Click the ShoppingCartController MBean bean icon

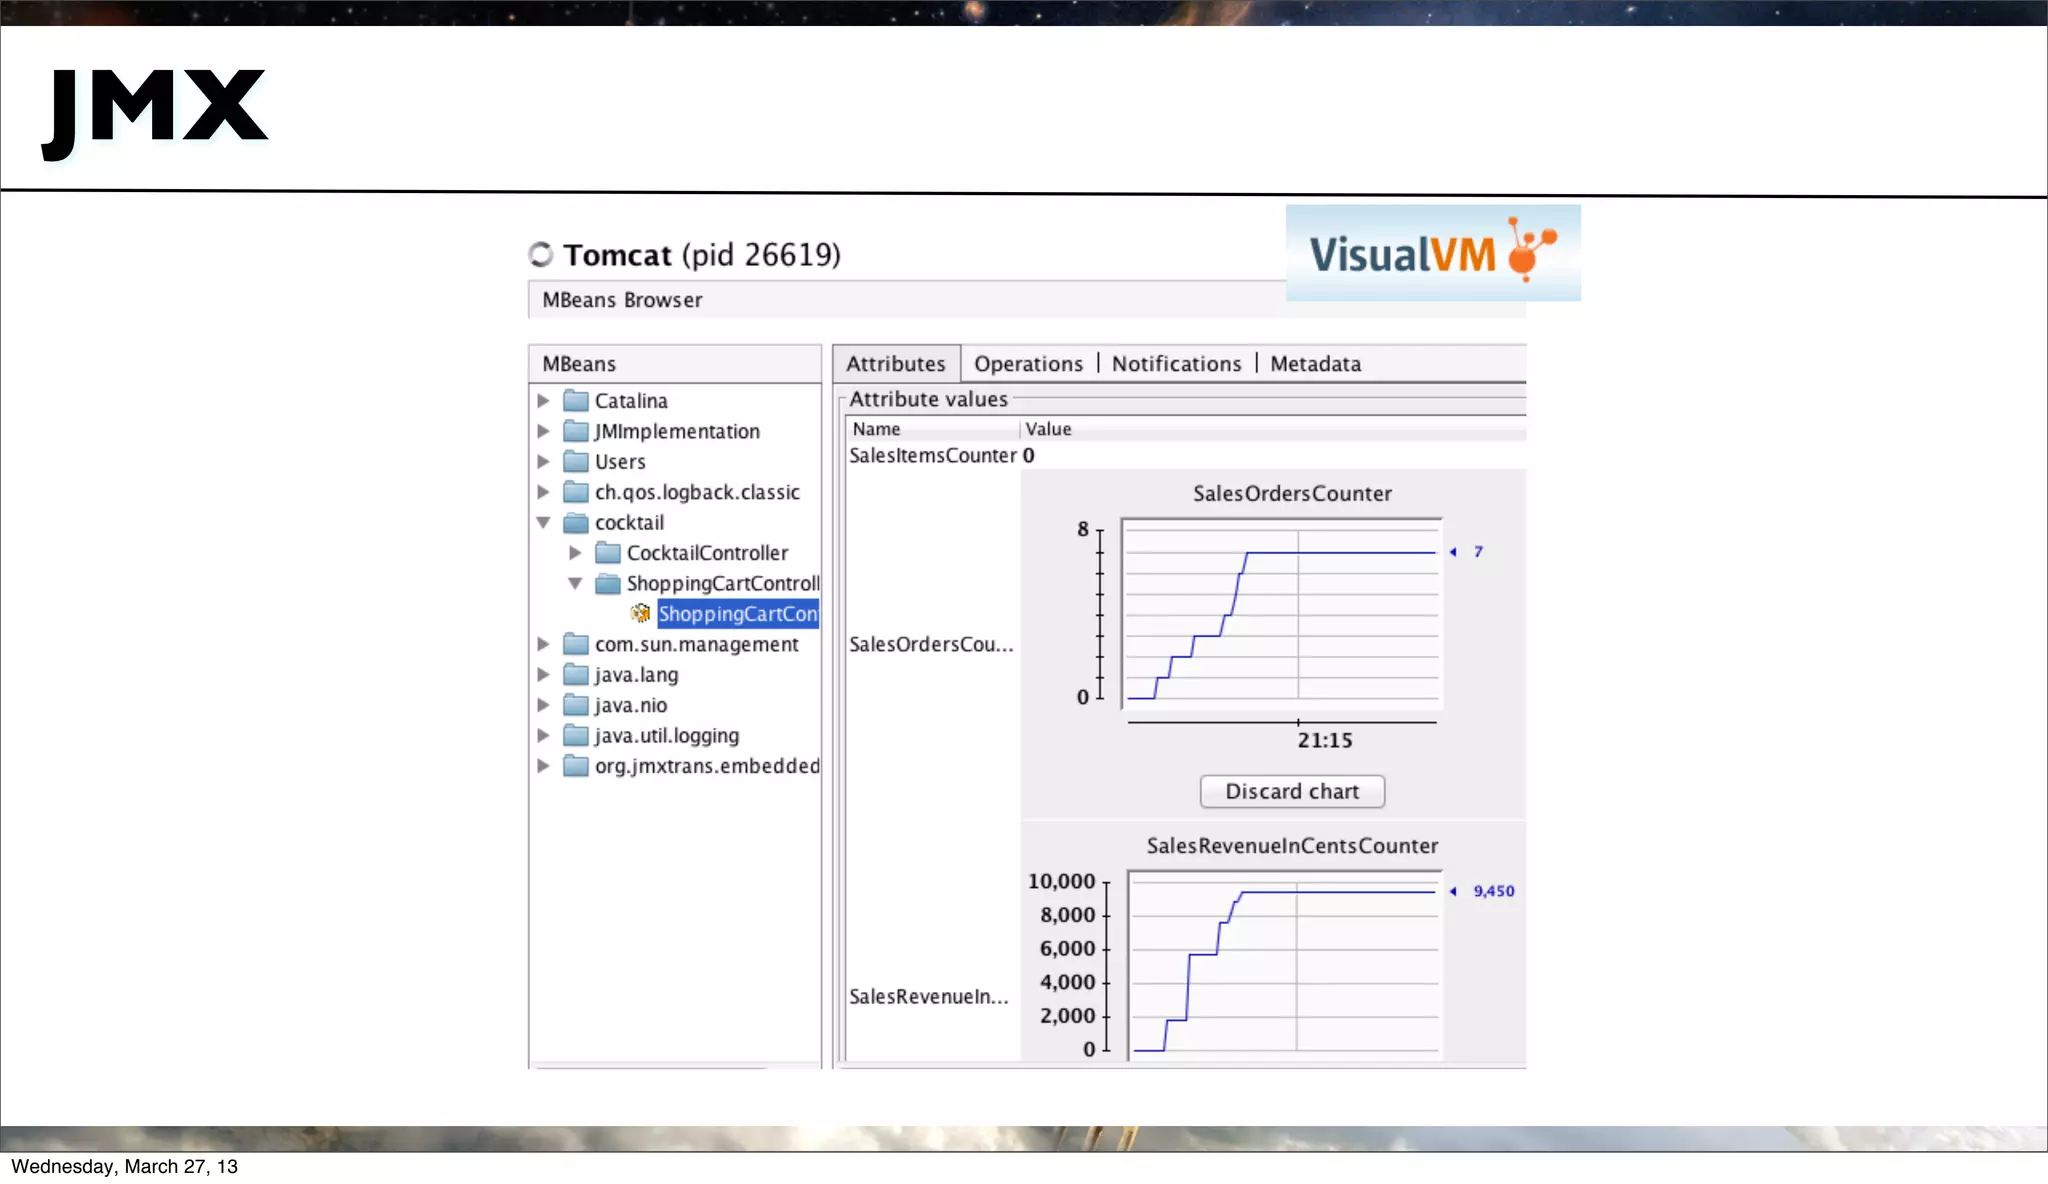[640, 613]
